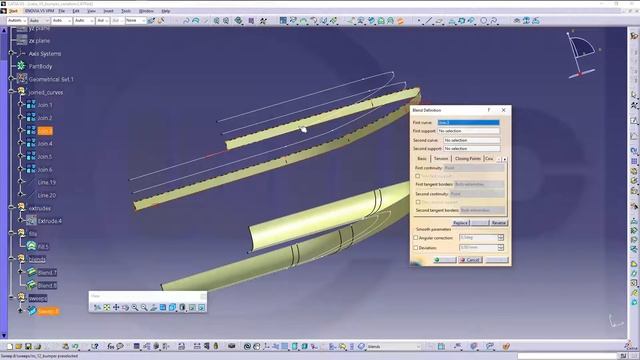Open the Help menu
Screen dimensions: 640x360
pyautogui.click(x=166, y=11)
